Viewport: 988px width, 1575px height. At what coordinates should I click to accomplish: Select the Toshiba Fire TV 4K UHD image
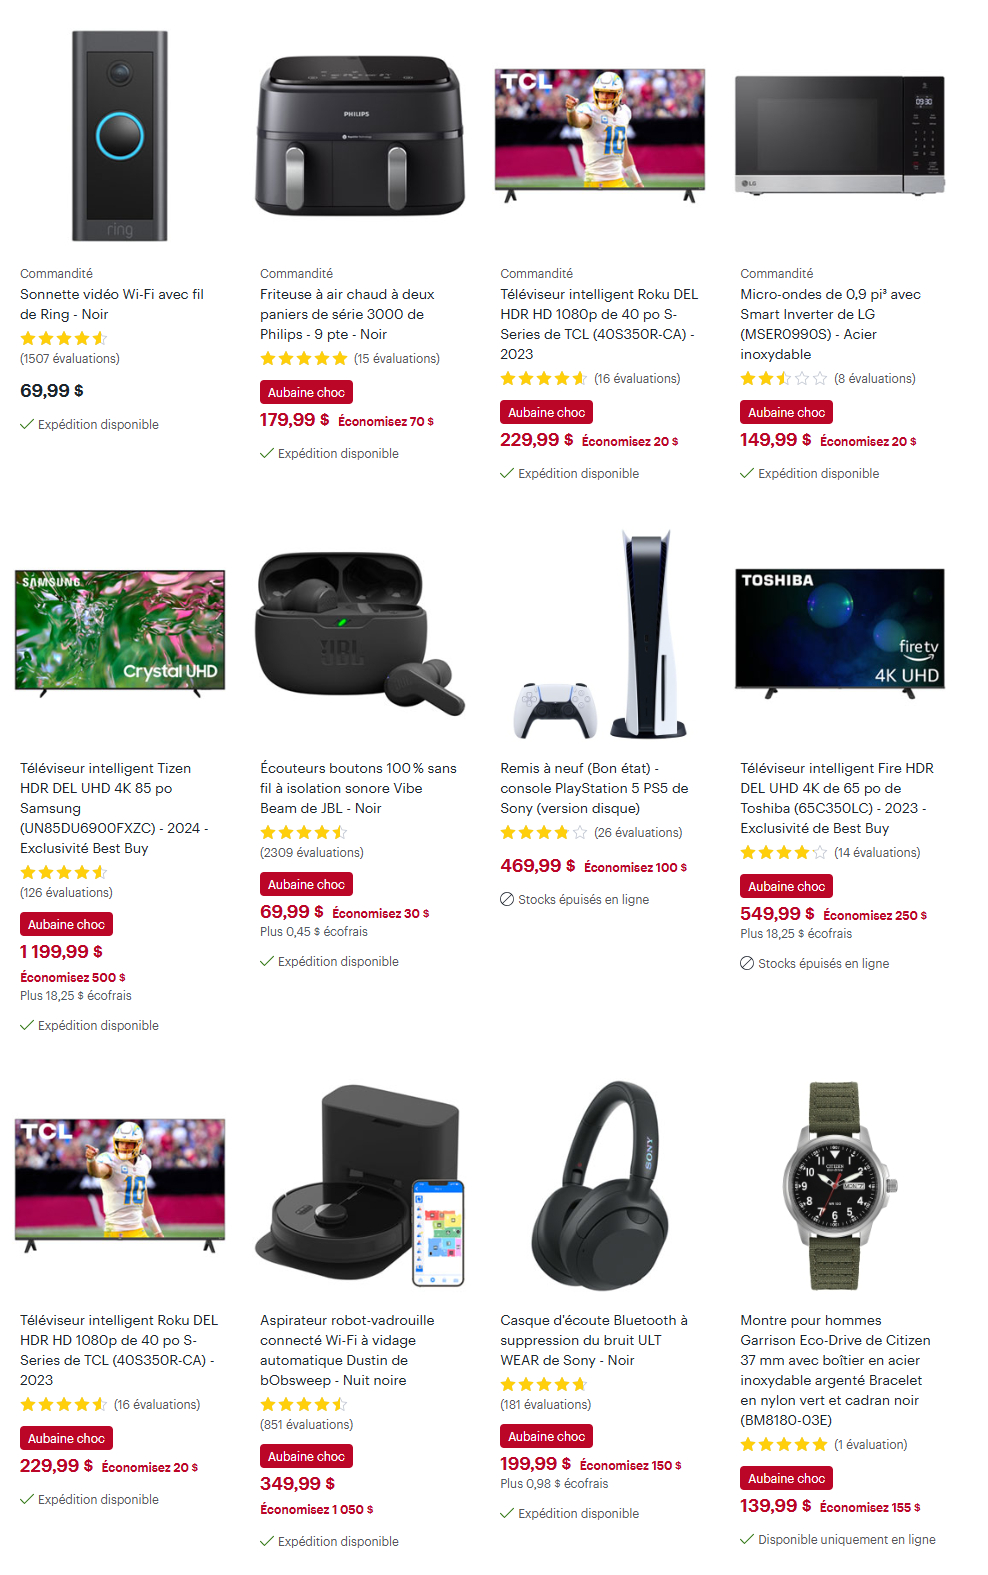pyautogui.click(x=840, y=632)
